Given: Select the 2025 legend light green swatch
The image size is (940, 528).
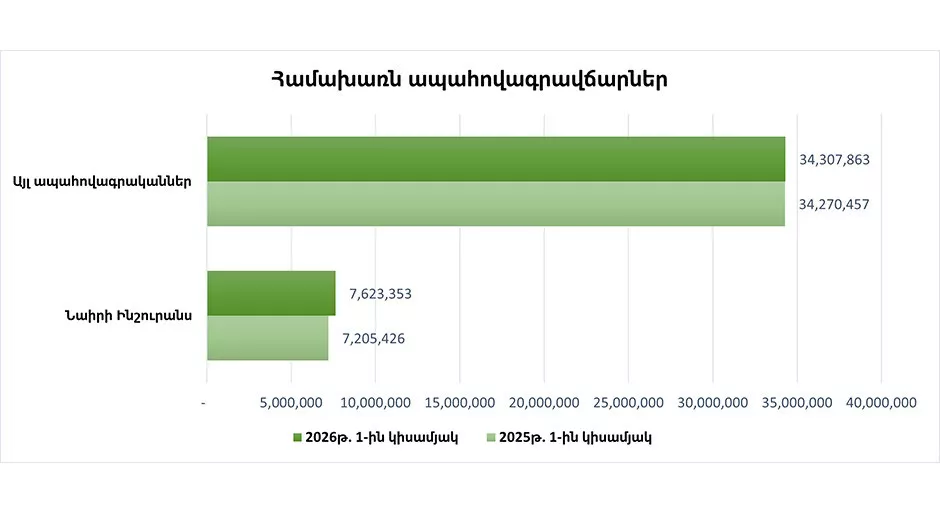Looking at the screenshot, I should [x=491, y=438].
